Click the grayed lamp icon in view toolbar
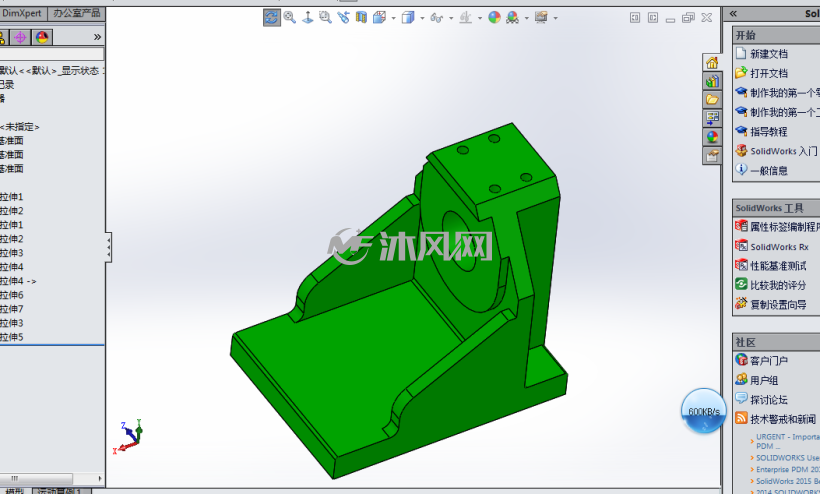Image resolution: width=820 pixels, height=494 pixels. coord(465,18)
